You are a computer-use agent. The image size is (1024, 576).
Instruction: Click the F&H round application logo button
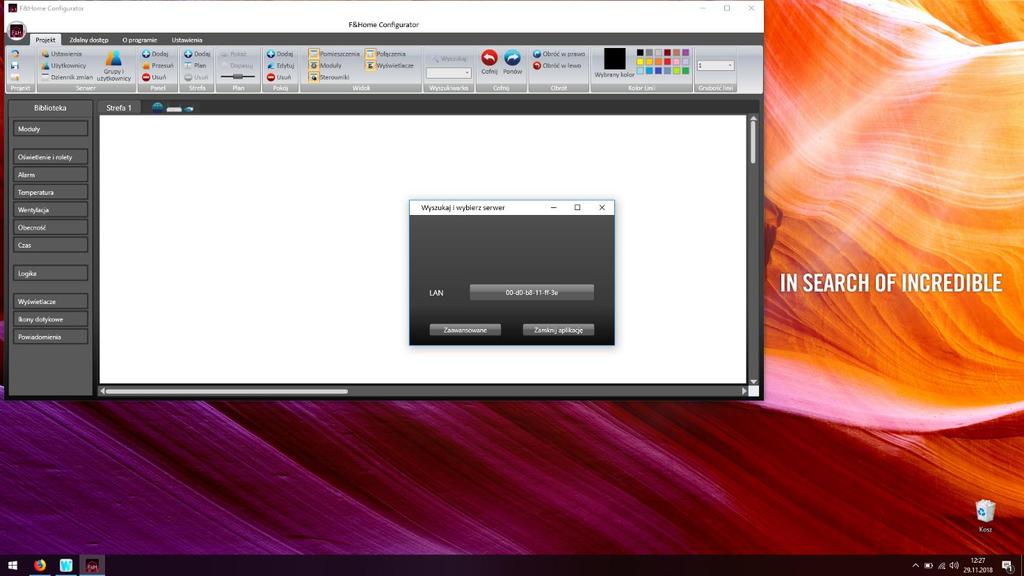(16, 31)
